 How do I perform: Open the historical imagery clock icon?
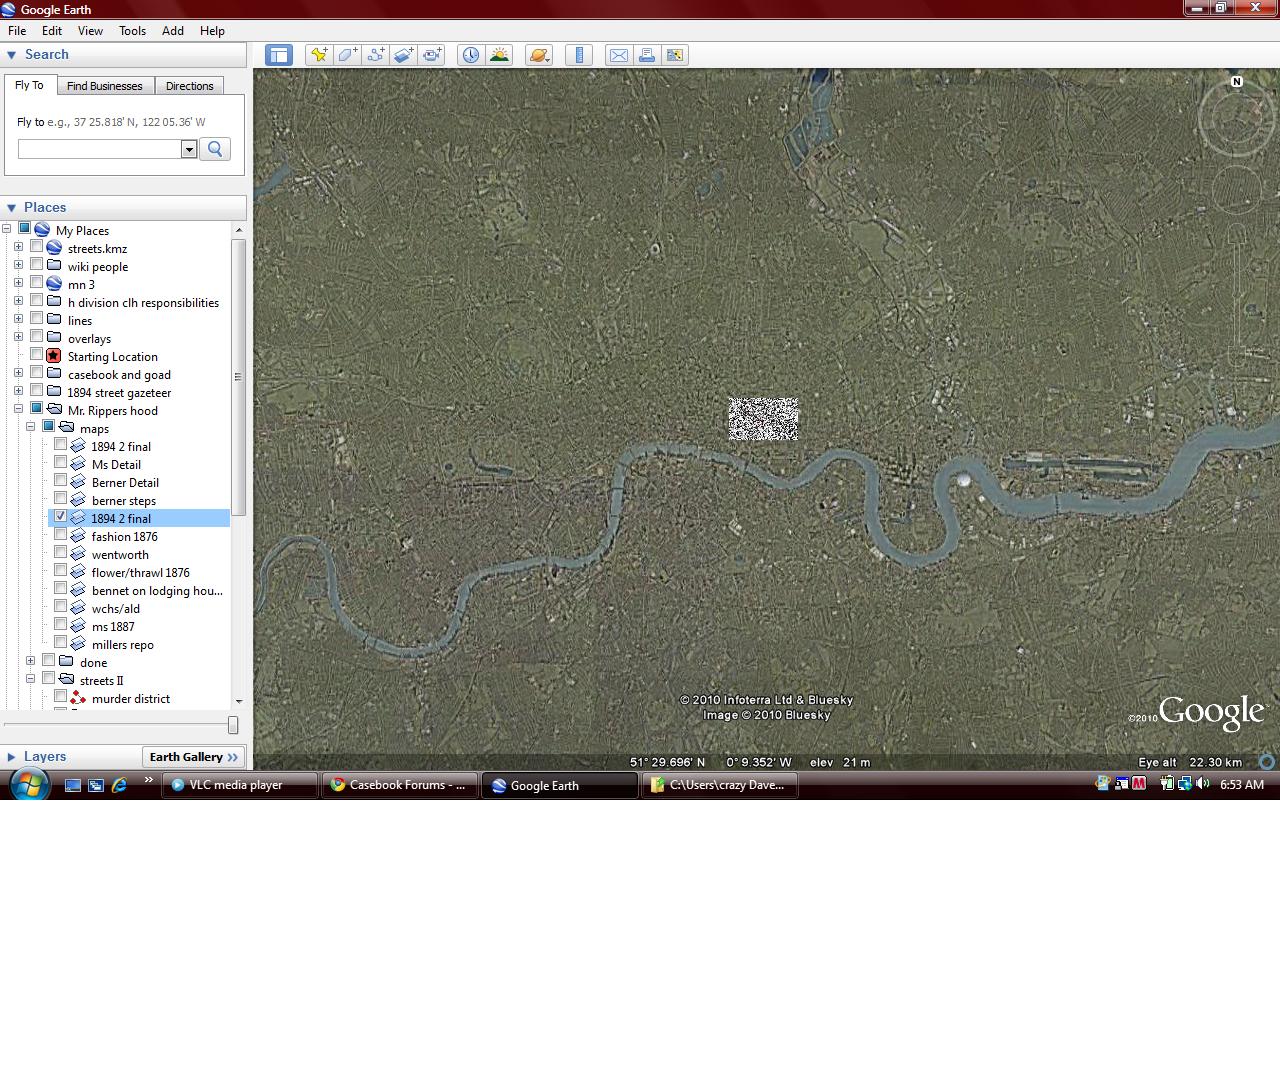click(x=470, y=55)
